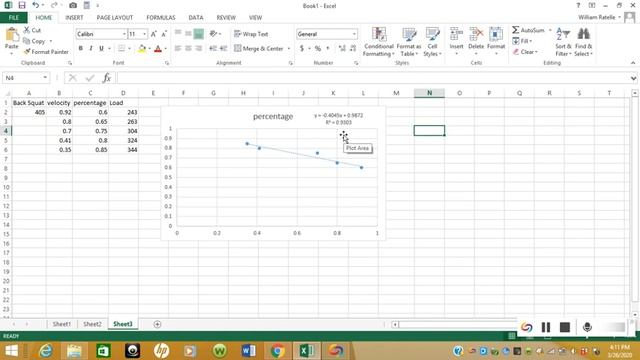This screenshot has height=360, width=640.
Task: Toggle right text alignment
Action: tap(199, 49)
